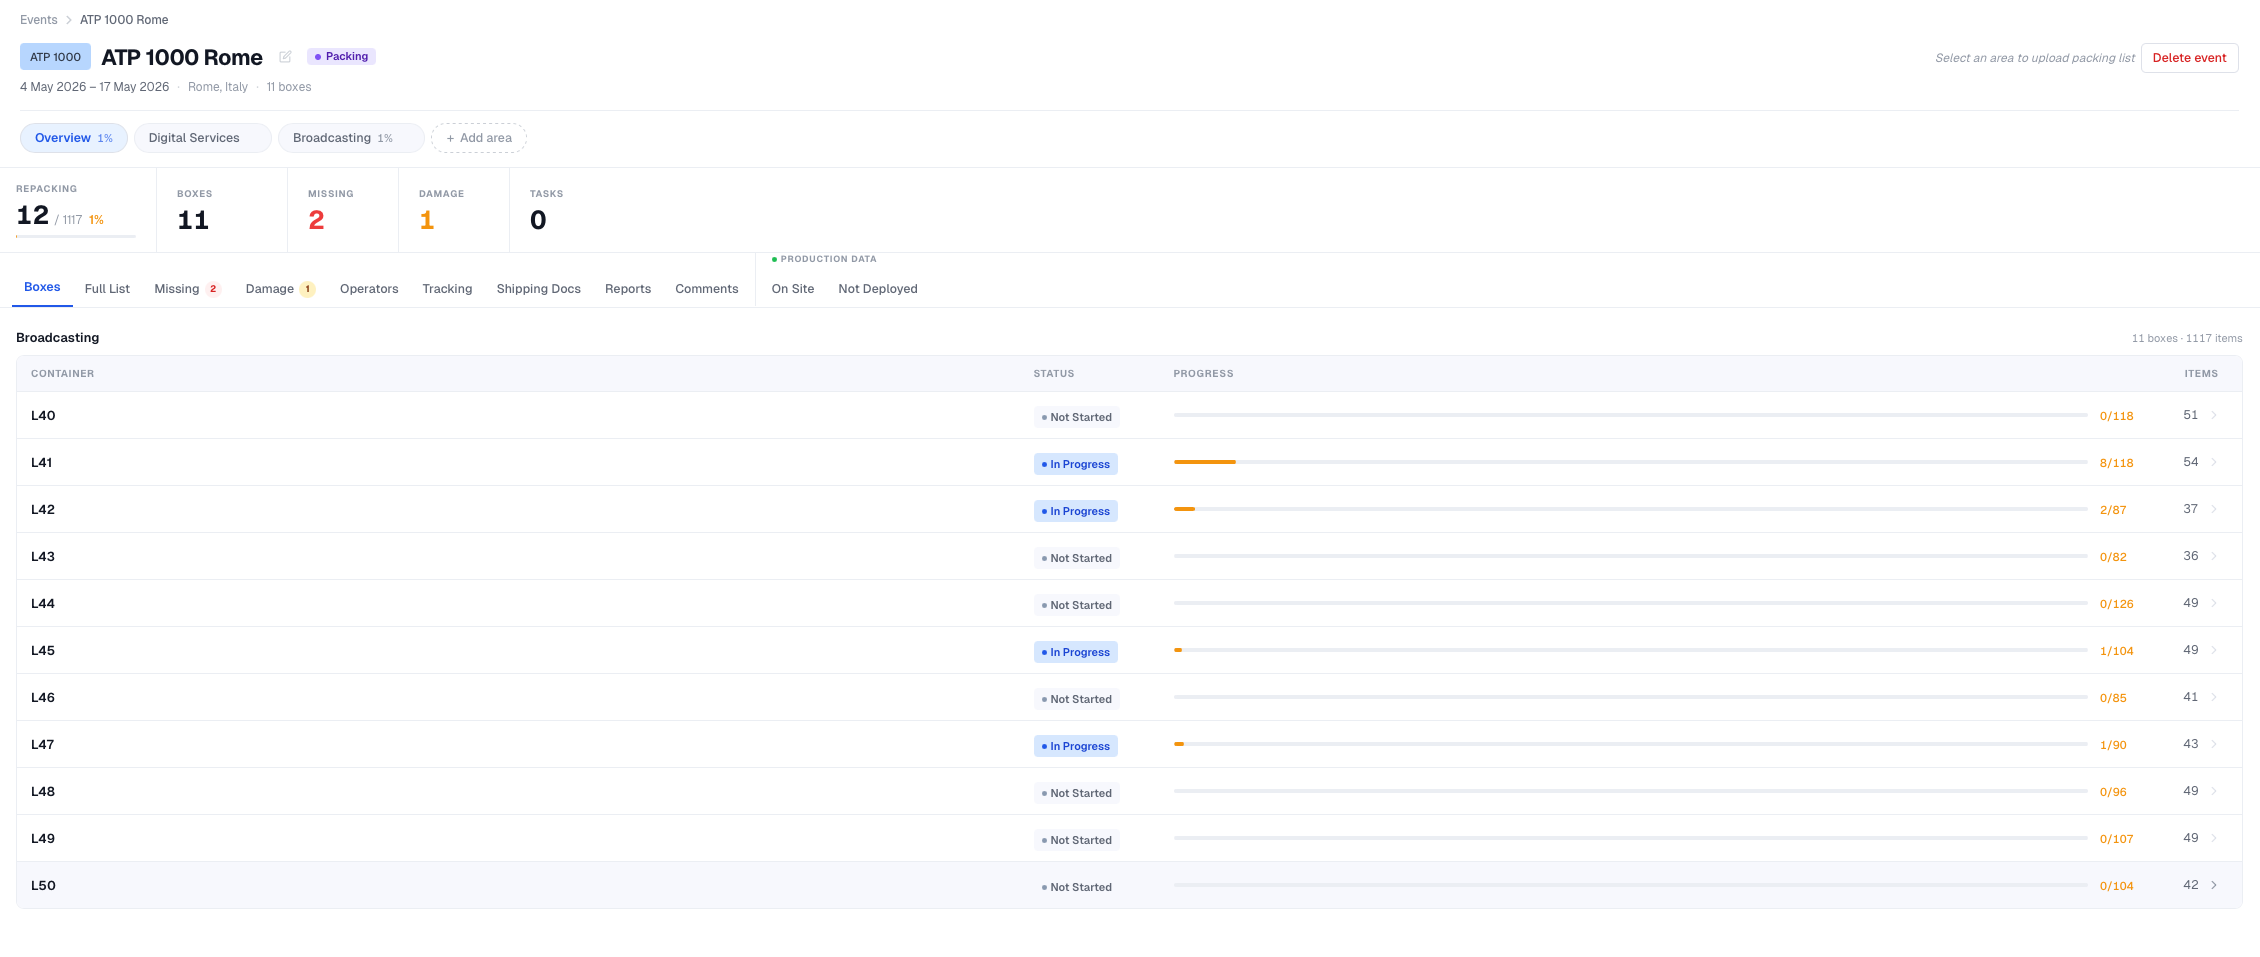2260x957 pixels.
Task: Open the L50 row chevron
Action: (x=2214, y=885)
